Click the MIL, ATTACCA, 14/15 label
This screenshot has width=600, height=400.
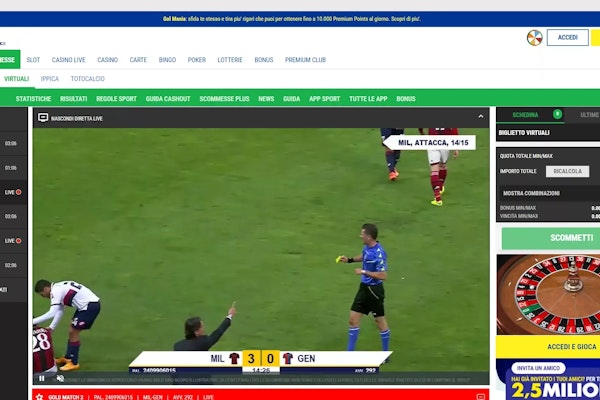[433, 143]
